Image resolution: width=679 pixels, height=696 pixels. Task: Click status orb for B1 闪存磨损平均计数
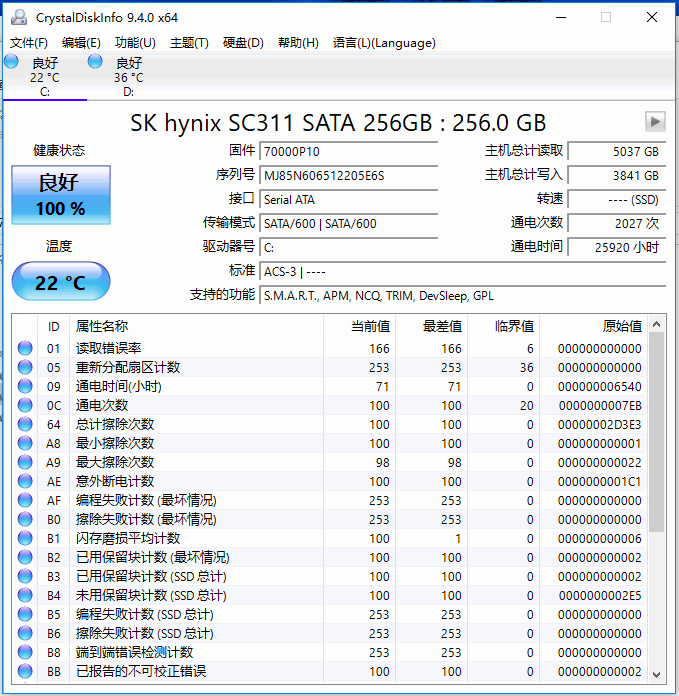(25, 538)
